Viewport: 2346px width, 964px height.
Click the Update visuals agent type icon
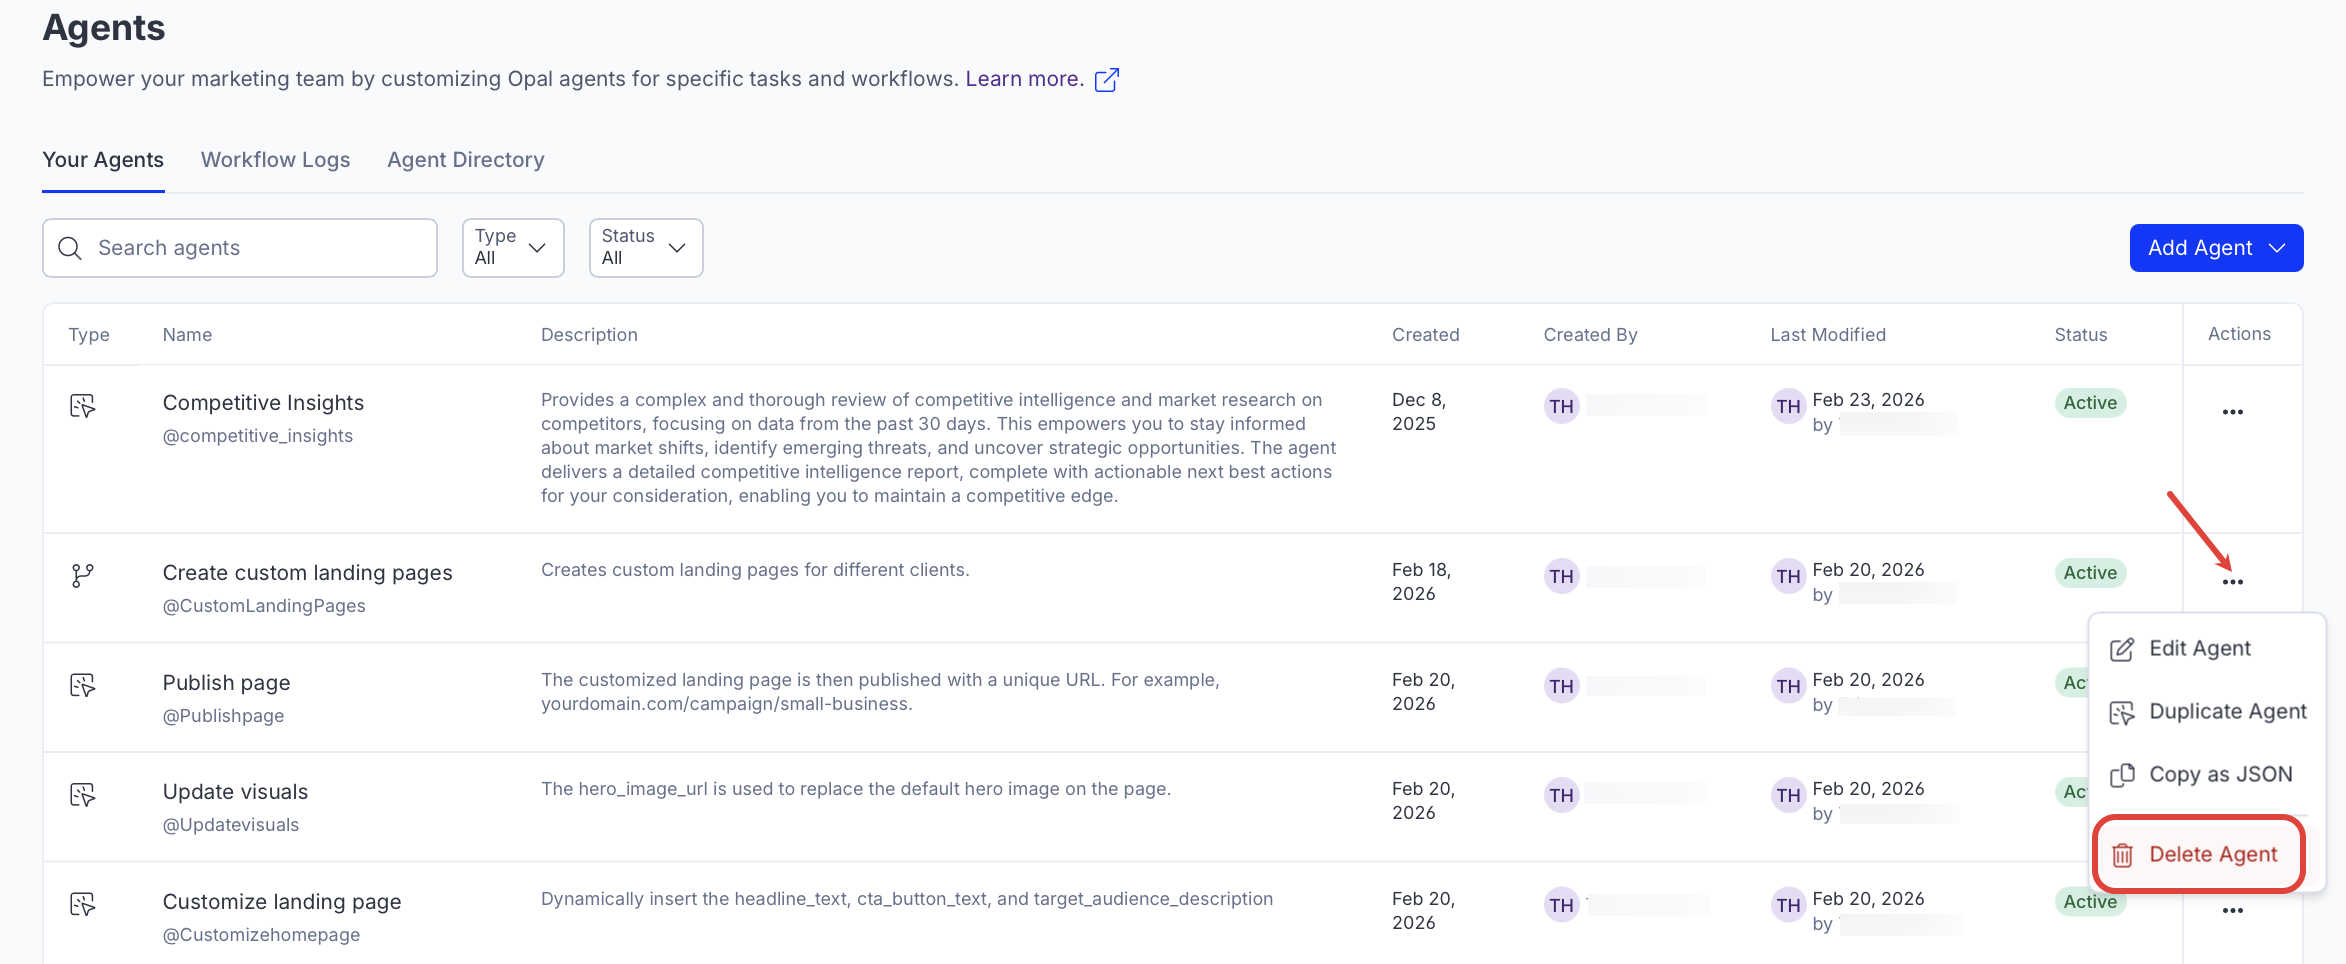83,796
